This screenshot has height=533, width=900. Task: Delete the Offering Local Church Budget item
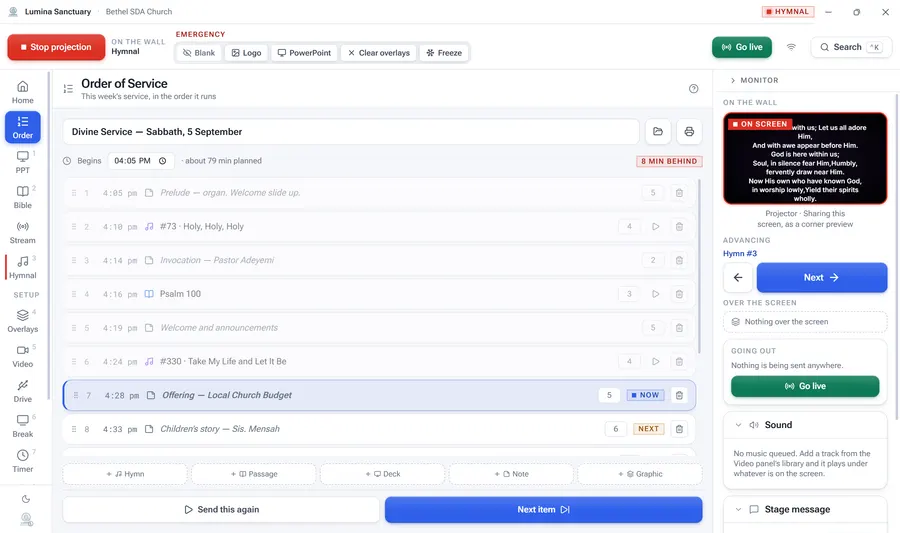(679, 395)
